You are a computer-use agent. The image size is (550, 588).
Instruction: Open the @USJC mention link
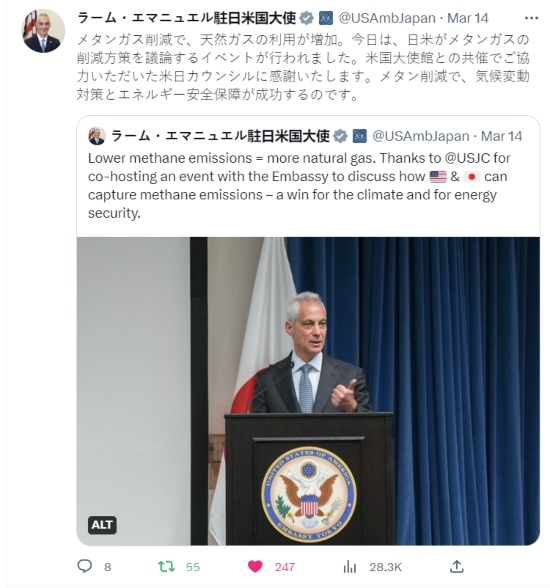point(468,158)
